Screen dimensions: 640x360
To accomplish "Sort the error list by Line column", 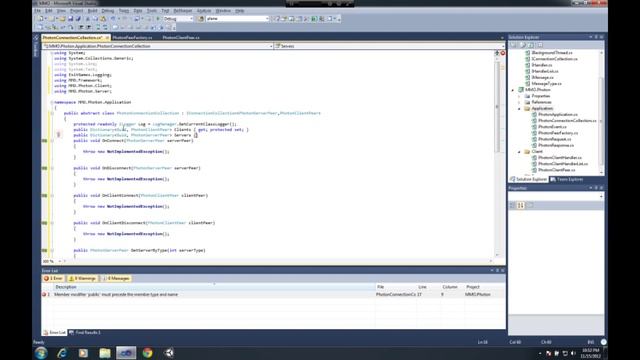I will (x=429, y=287).
